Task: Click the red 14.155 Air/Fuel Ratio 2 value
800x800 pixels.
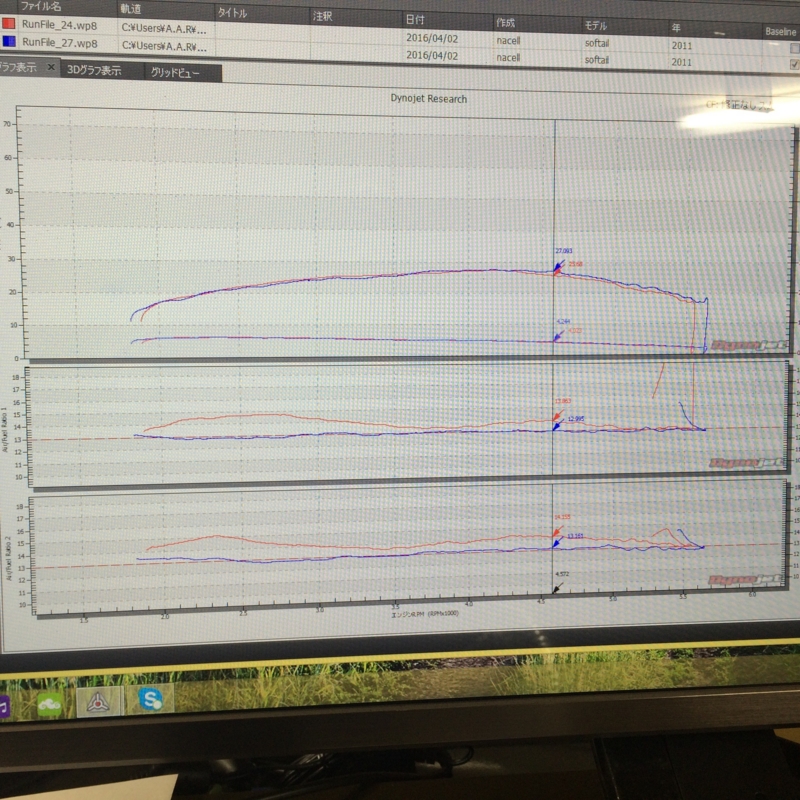Action: pyautogui.click(x=562, y=517)
